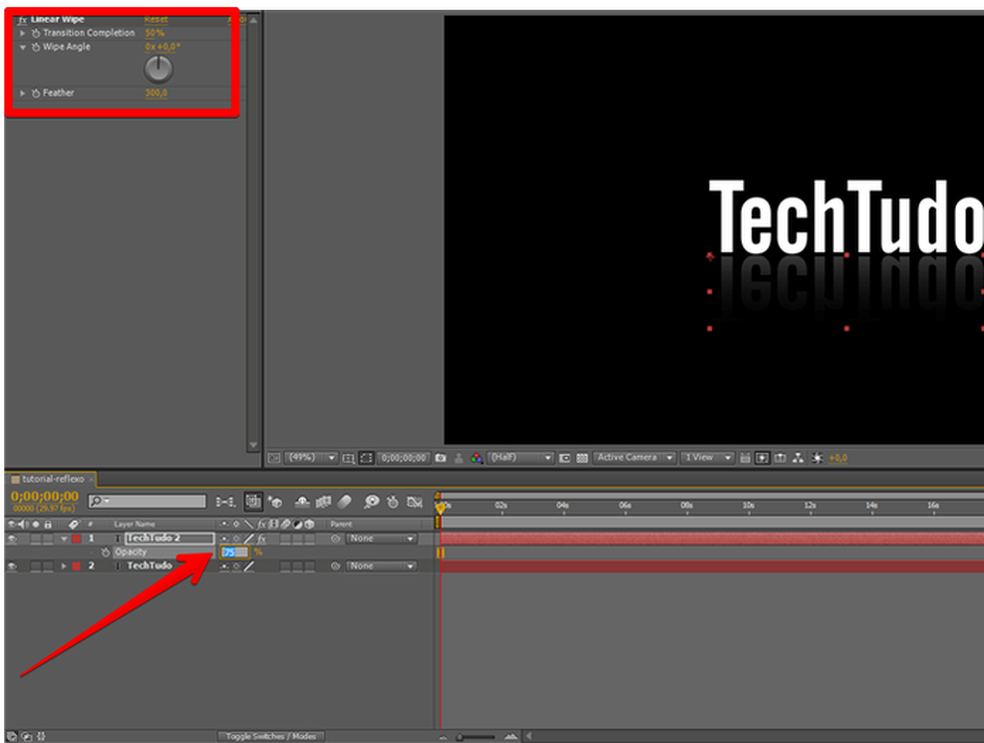Click the auto-keyframe stopwatch icon
Image resolution: width=984 pixels, height=743 pixels.
(x=393, y=502)
